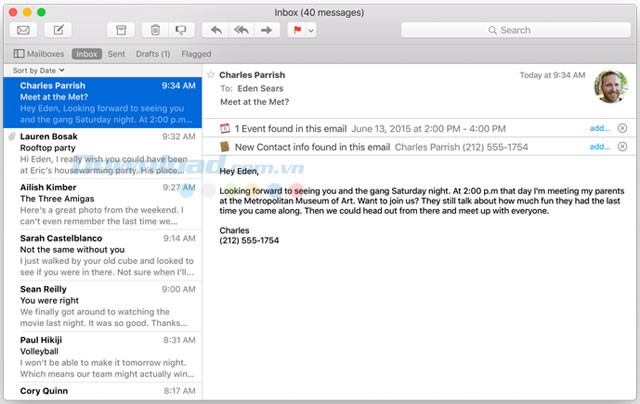Show the Mailboxes sidebar
This screenshot has width=640, height=404.
click(x=39, y=54)
